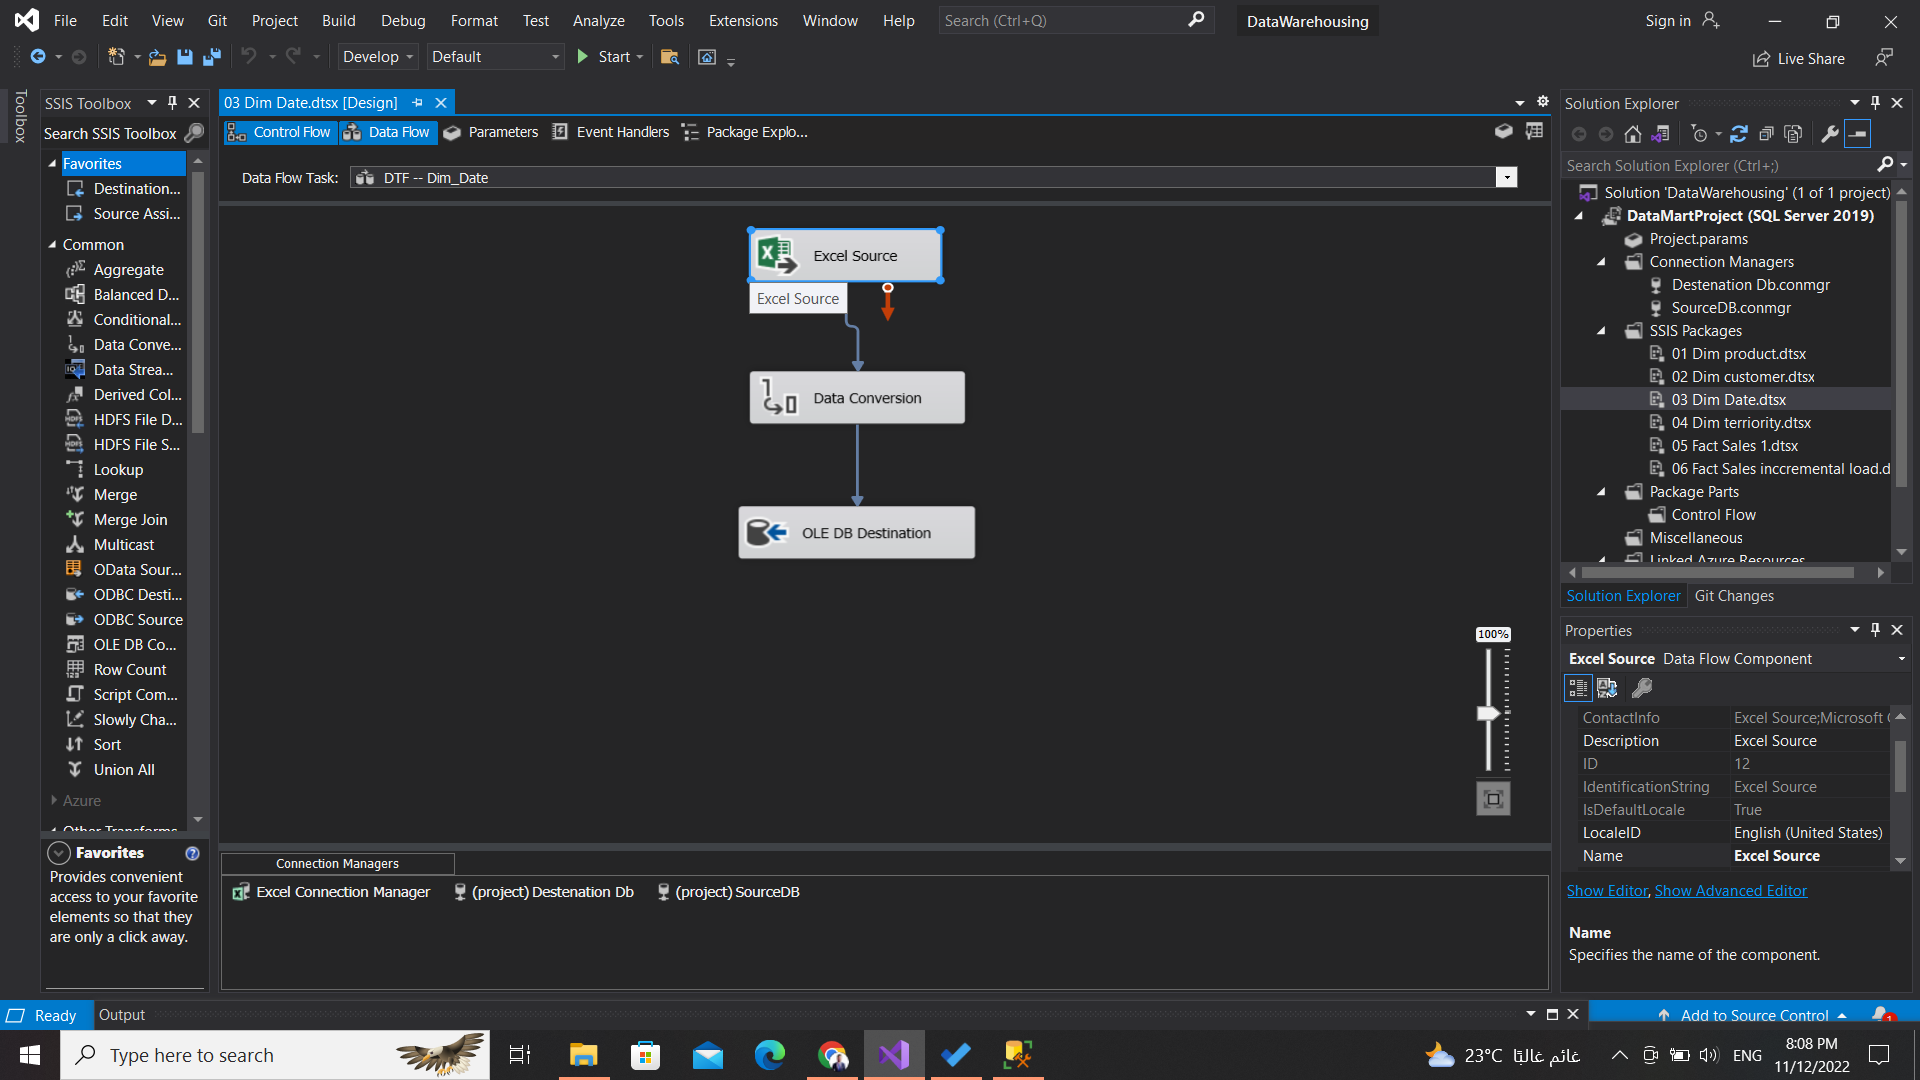Refresh the Solution Explorer
The image size is (1920, 1080).
1739,133
